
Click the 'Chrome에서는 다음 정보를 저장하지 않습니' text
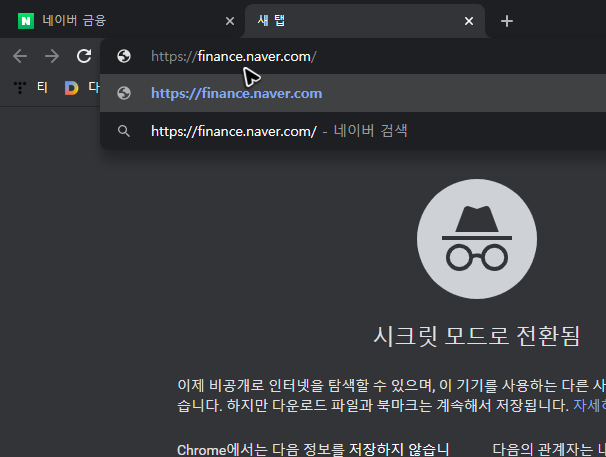tap(313, 449)
